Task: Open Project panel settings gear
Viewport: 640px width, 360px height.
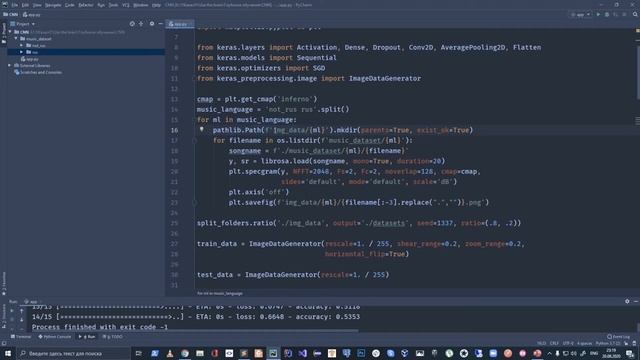Action: [152, 24]
